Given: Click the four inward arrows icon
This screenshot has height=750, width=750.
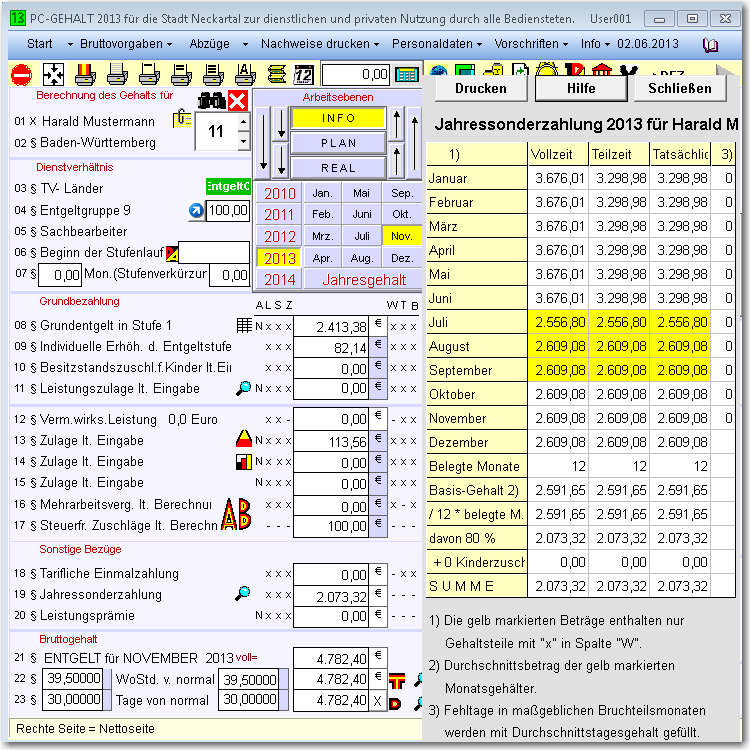Looking at the screenshot, I should 53,75.
